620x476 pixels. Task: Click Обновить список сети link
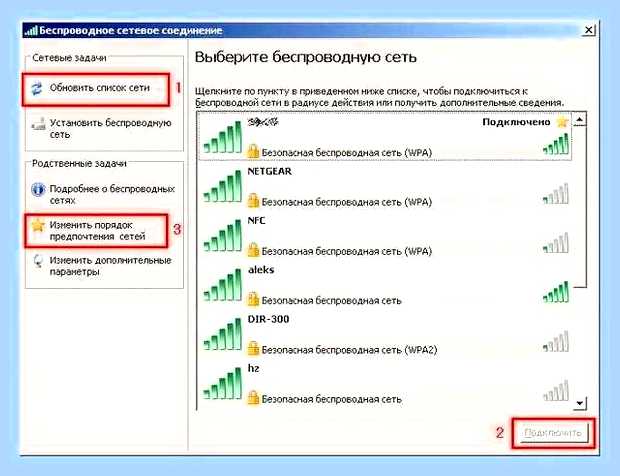click(x=99, y=88)
